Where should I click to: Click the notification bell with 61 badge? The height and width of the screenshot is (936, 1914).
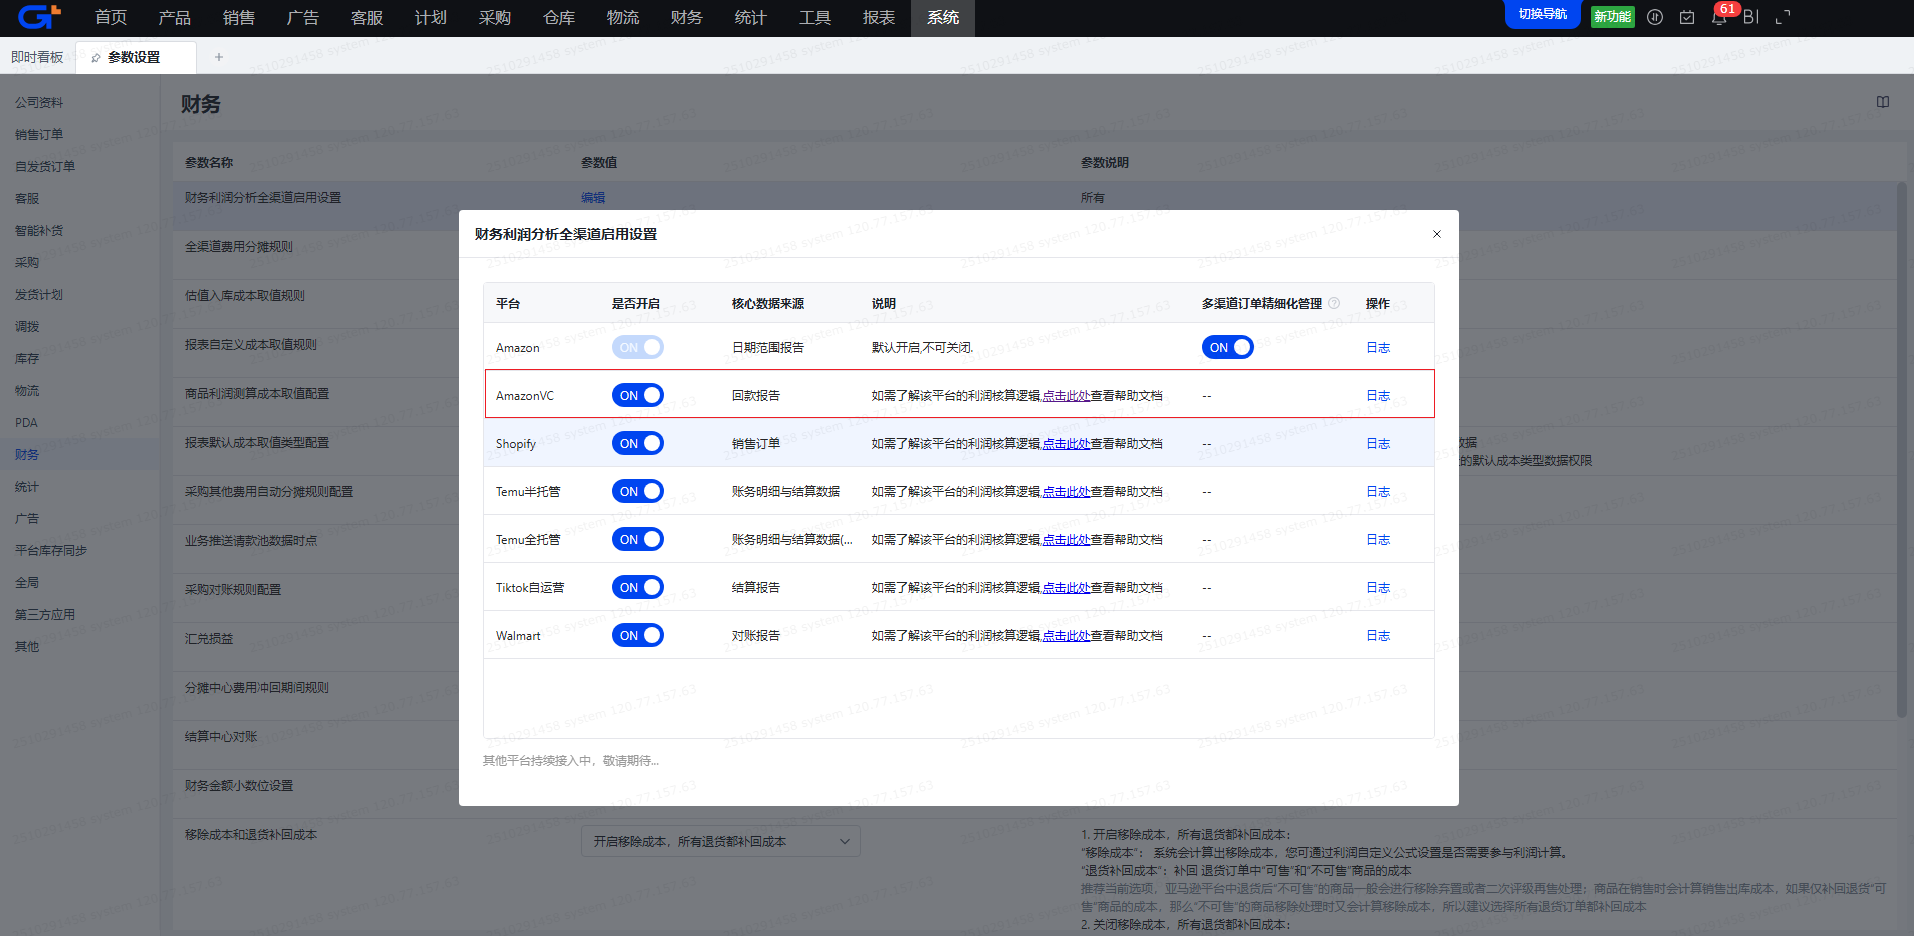(1719, 18)
